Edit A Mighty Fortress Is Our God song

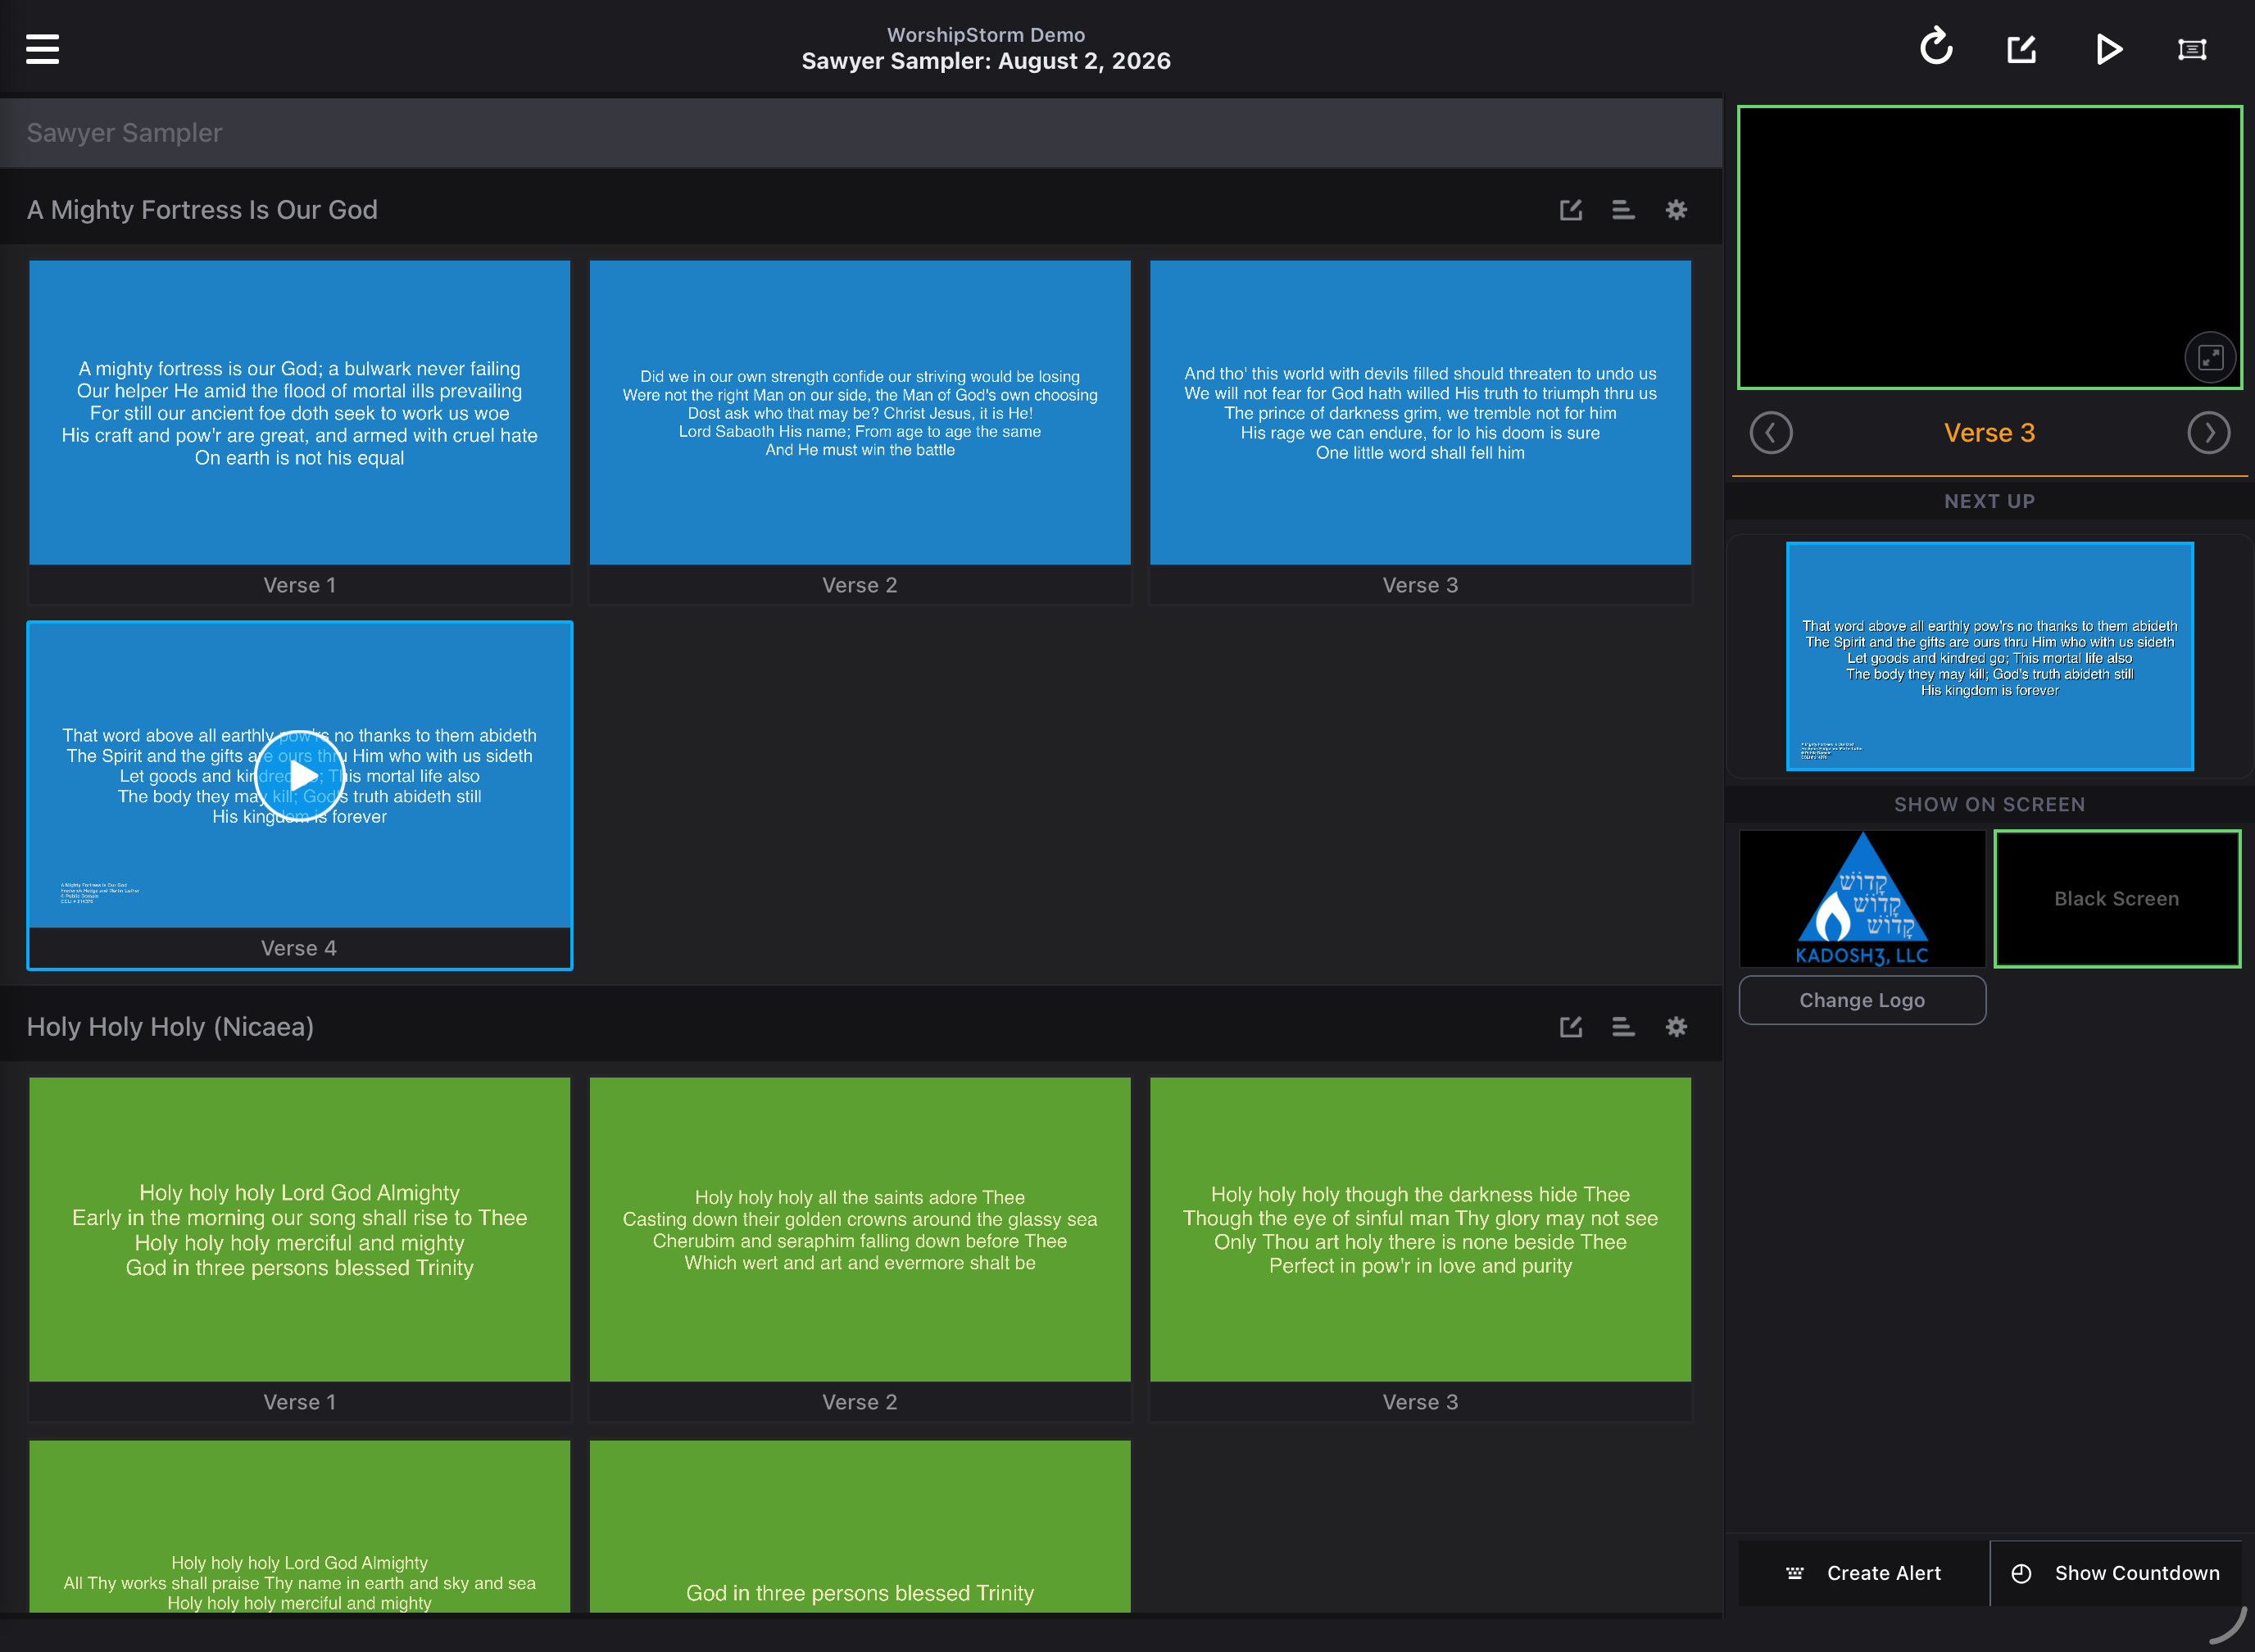pos(1571,209)
